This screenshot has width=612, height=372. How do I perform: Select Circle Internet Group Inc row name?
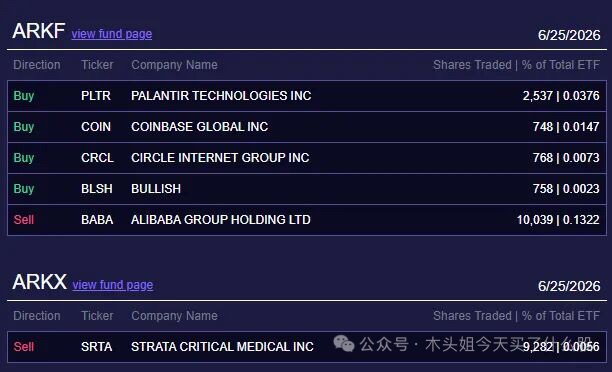(x=220, y=158)
